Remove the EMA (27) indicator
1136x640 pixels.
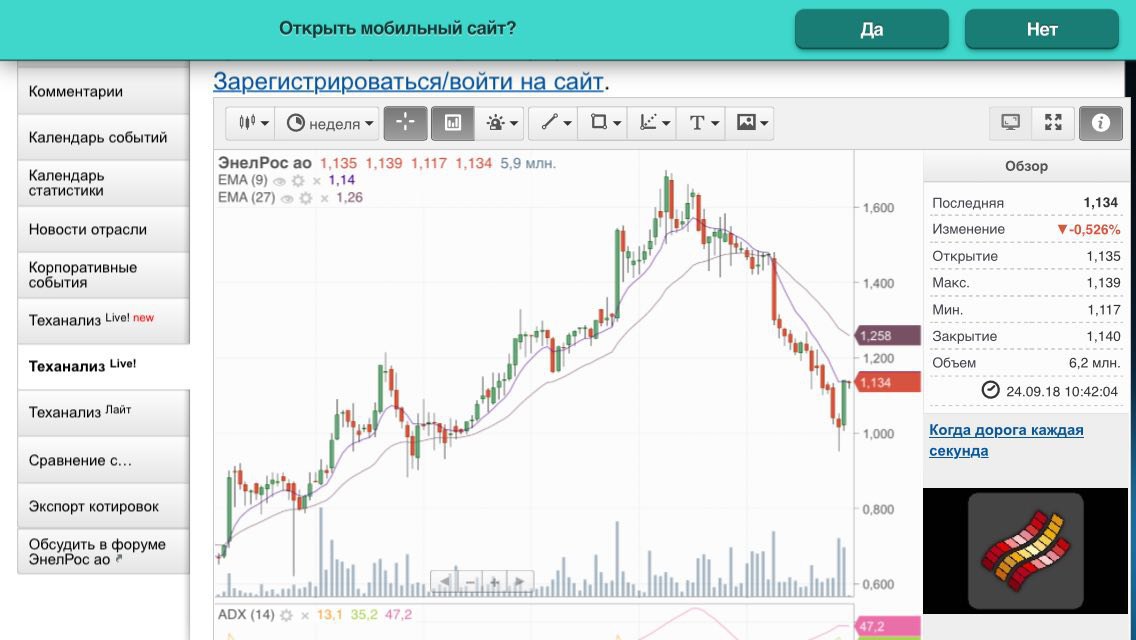tap(324, 199)
